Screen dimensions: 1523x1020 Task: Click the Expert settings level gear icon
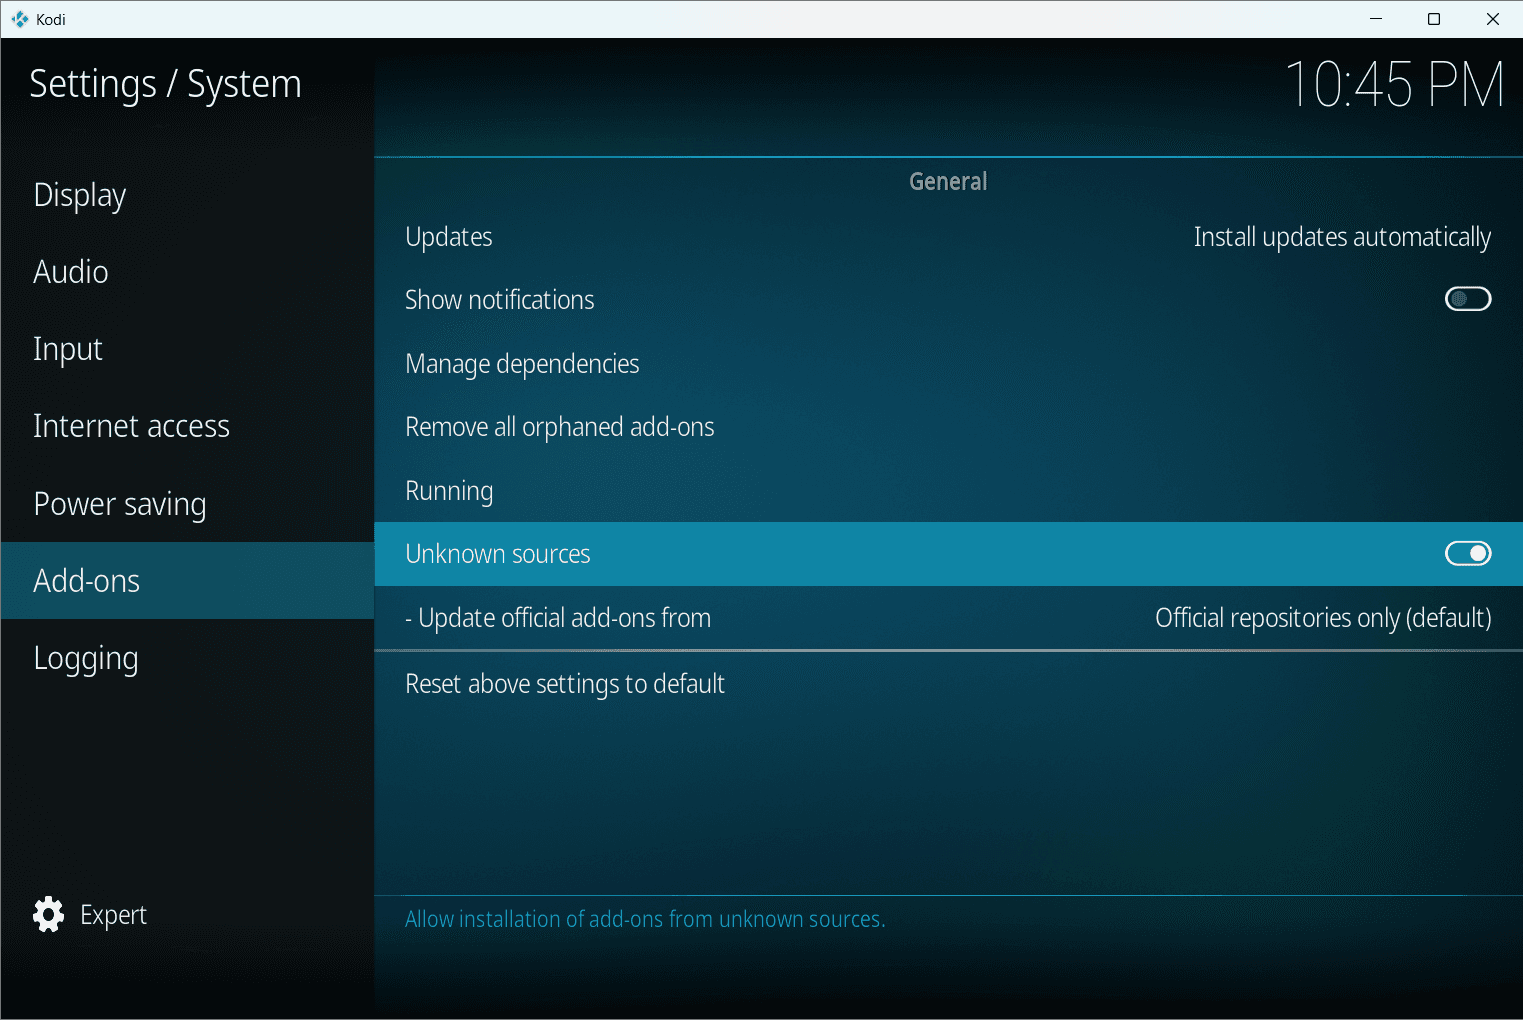[x=48, y=914]
